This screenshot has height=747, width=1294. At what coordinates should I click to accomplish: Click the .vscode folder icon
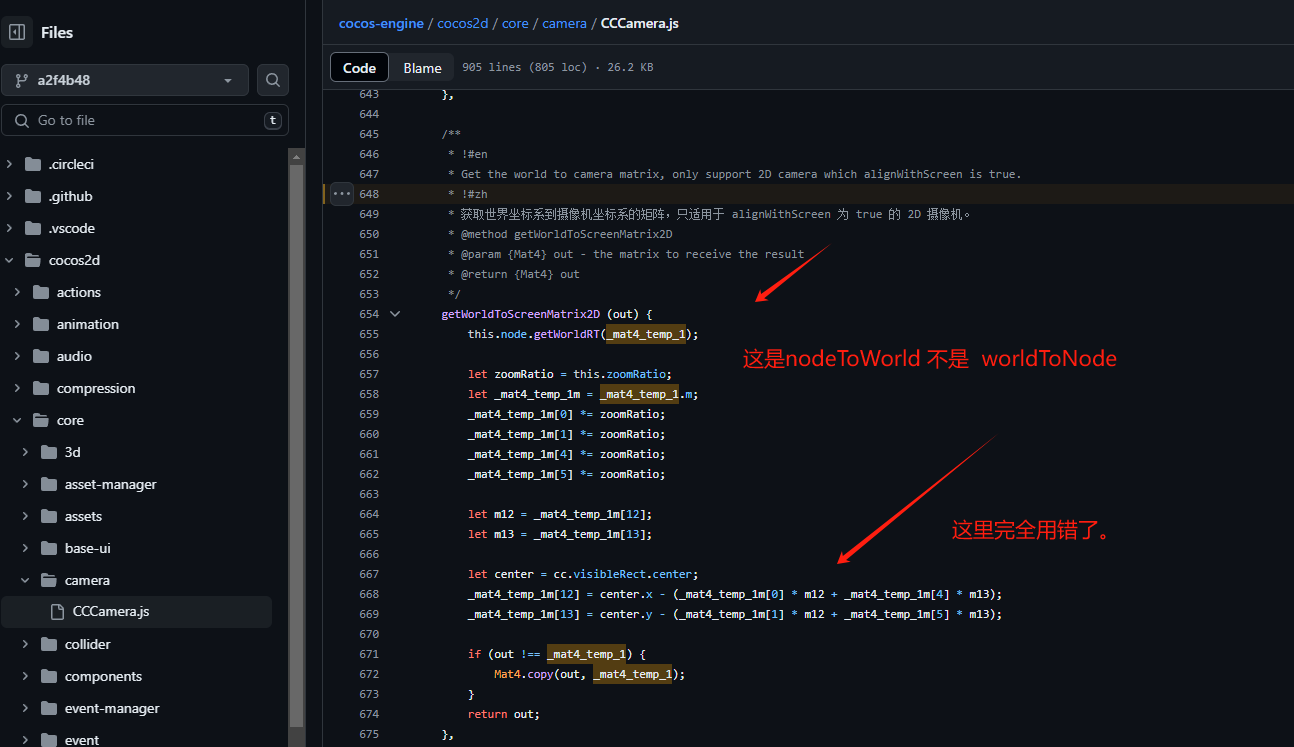click(x=33, y=228)
